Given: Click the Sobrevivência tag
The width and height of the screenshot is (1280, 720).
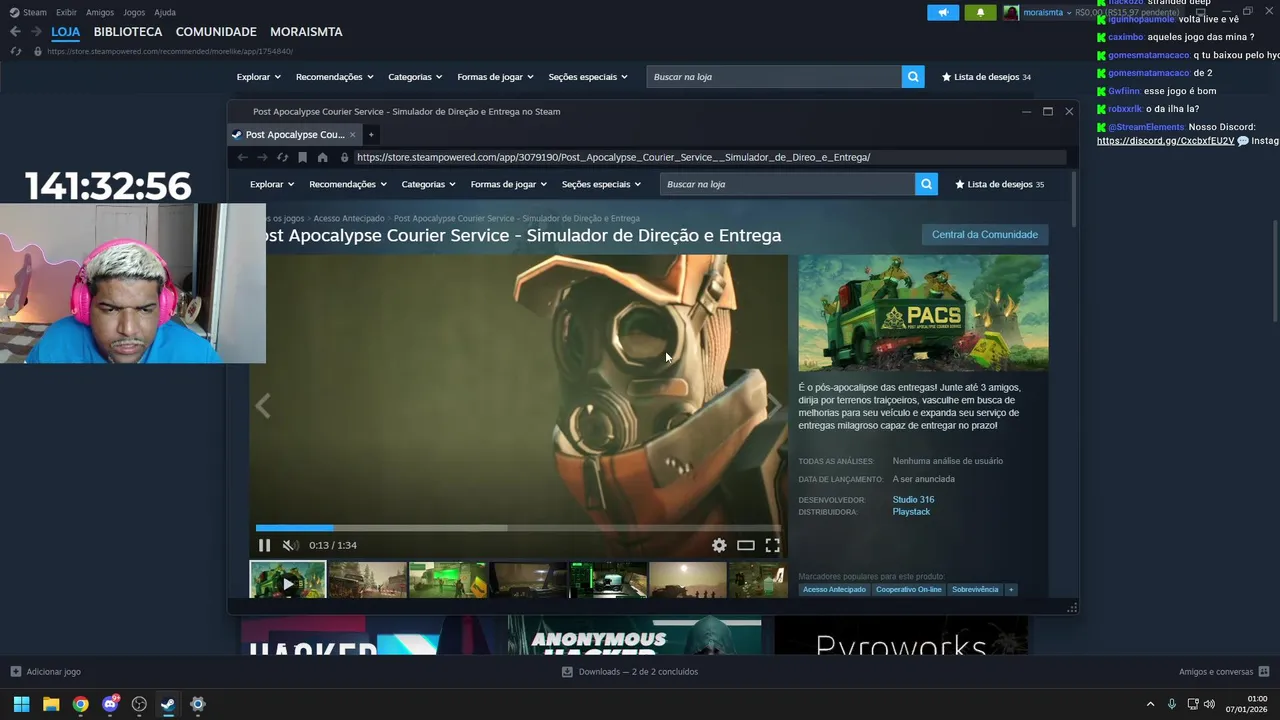Looking at the screenshot, I should 975,590.
